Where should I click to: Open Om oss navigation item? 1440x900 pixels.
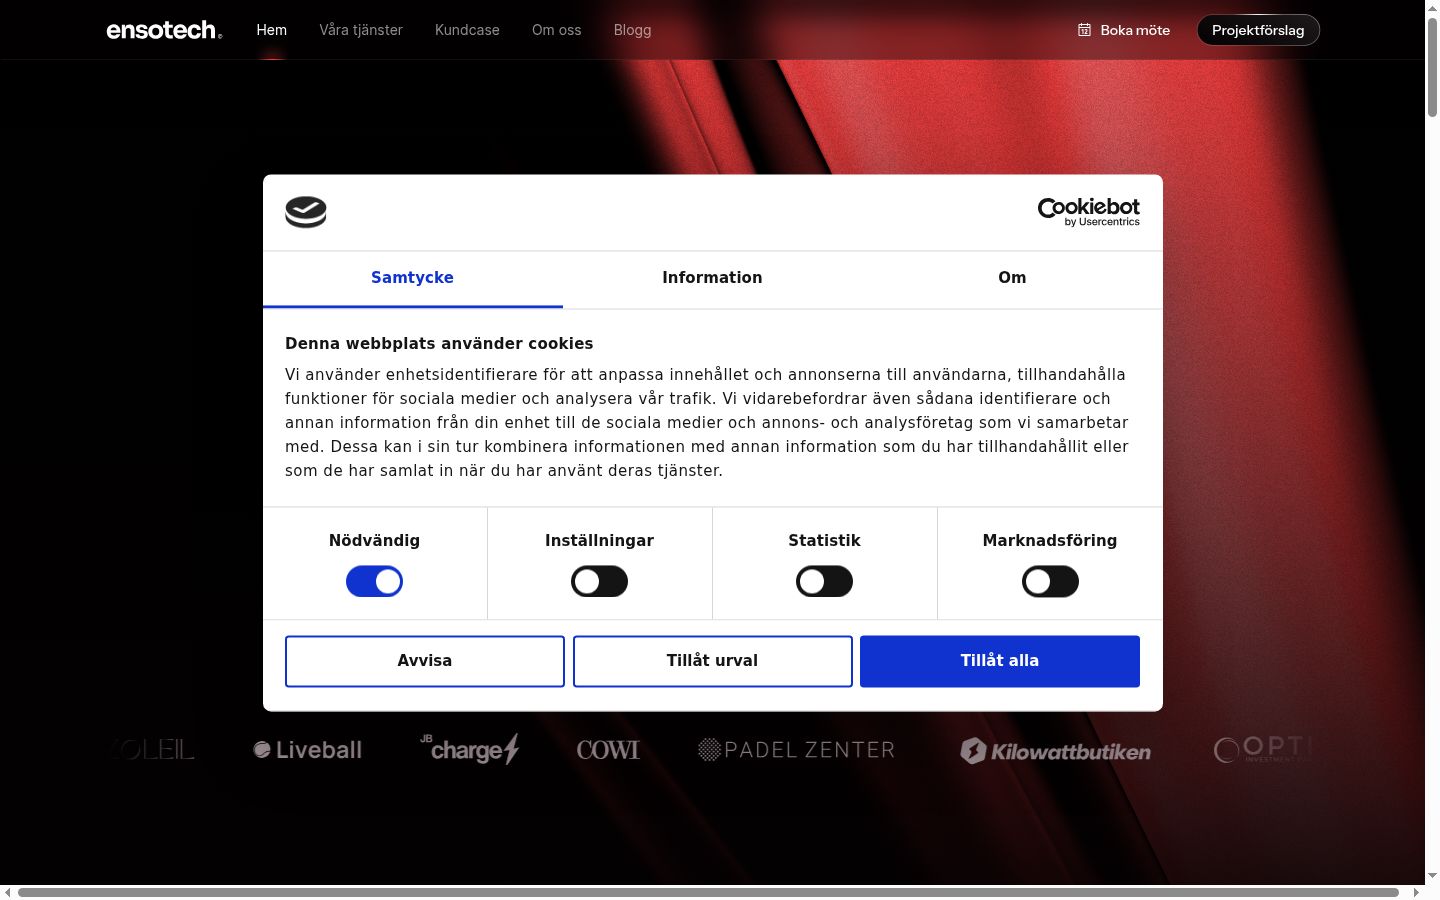coord(557,30)
